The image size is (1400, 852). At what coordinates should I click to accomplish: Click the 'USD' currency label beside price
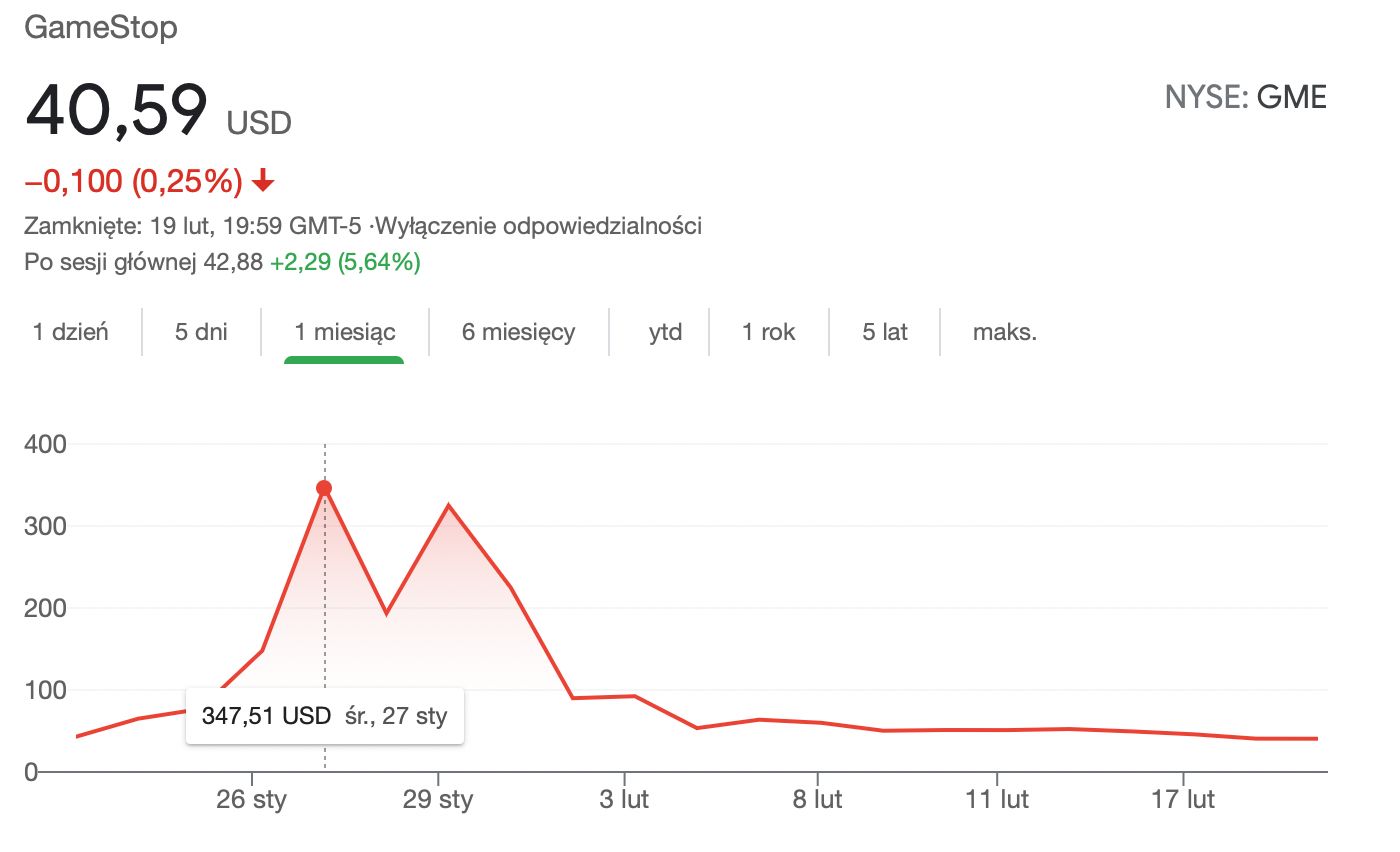pyautogui.click(x=259, y=123)
